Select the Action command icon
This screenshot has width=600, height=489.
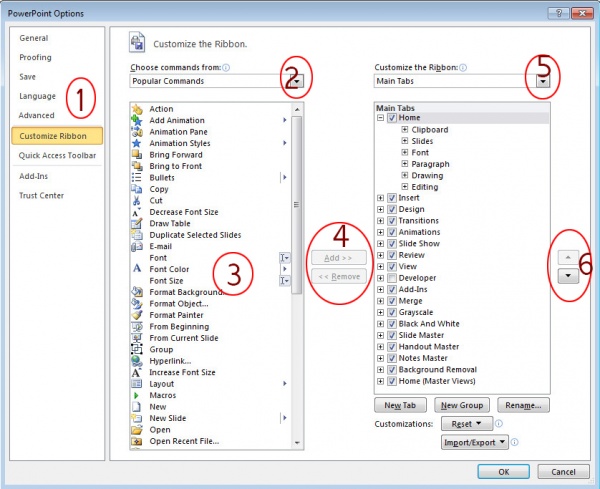pos(137,109)
